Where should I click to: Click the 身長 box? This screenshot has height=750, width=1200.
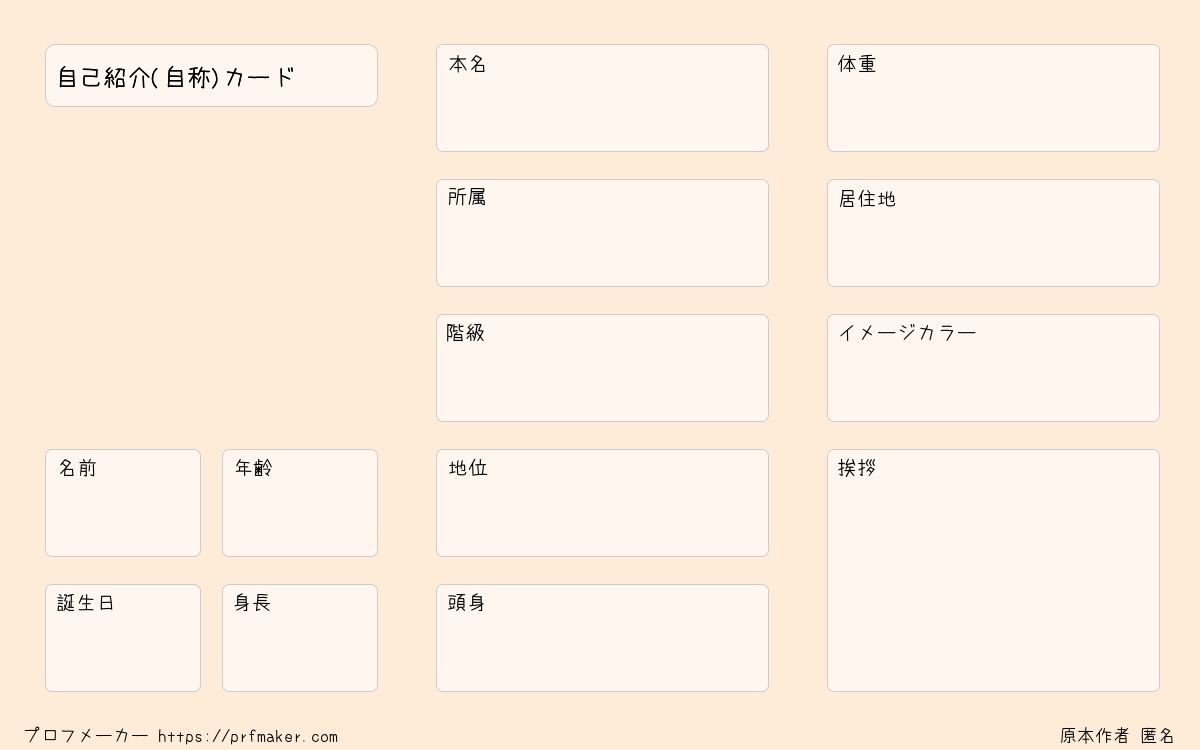300,638
